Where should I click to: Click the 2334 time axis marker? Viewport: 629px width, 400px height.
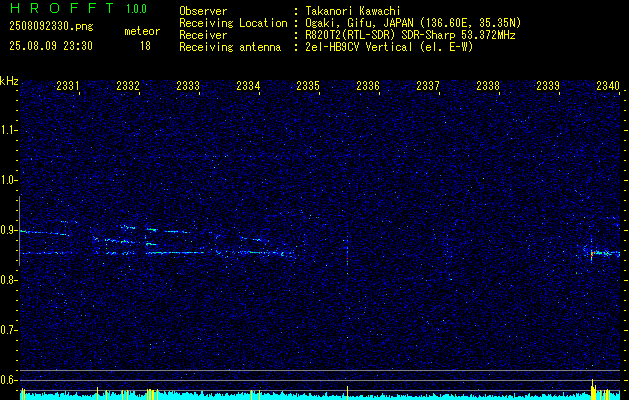[x=248, y=85]
